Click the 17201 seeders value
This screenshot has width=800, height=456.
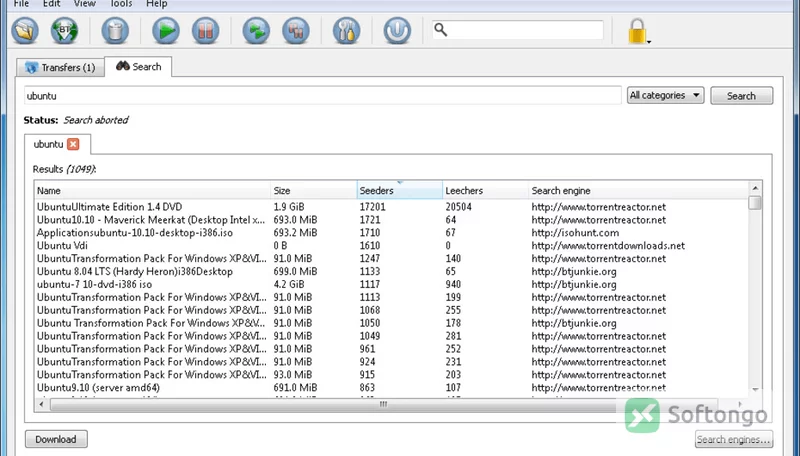pyautogui.click(x=372, y=207)
